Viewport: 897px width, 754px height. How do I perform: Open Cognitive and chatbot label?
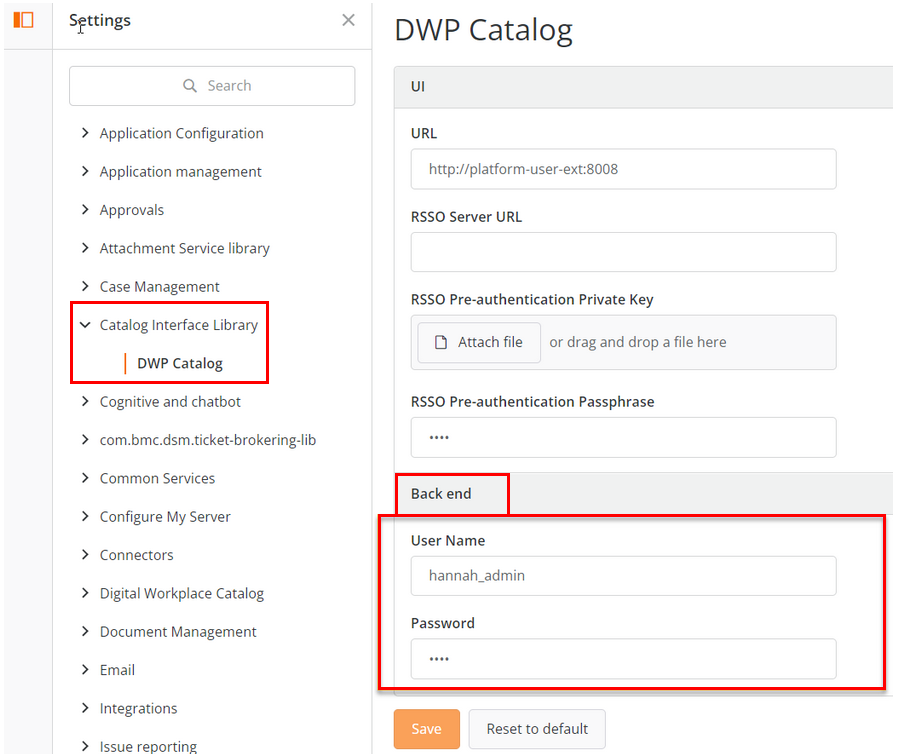pyautogui.click(x=170, y=402)
